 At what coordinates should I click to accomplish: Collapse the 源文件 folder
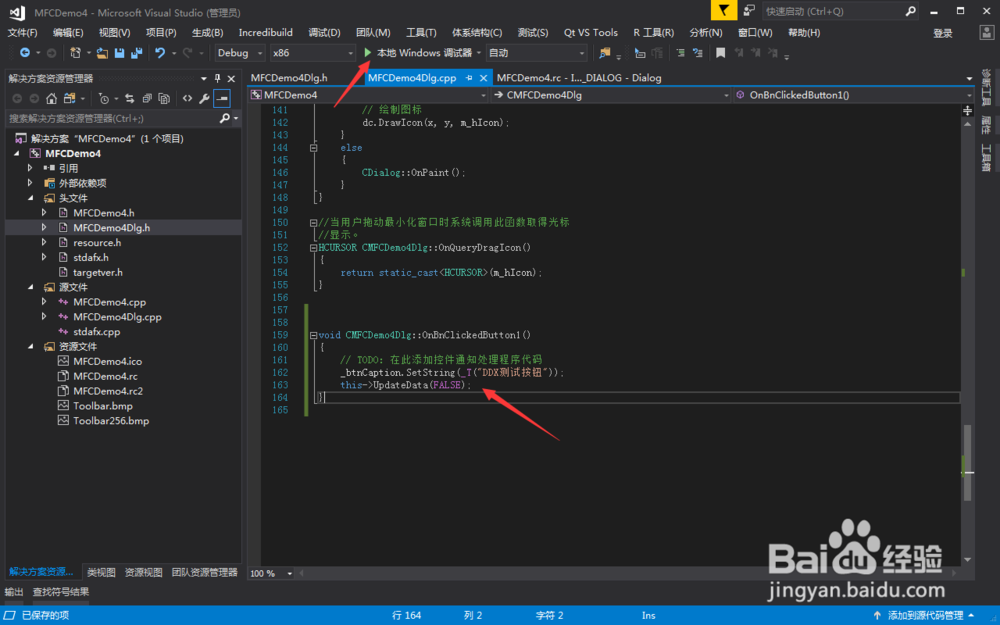(x=30, y=287)
